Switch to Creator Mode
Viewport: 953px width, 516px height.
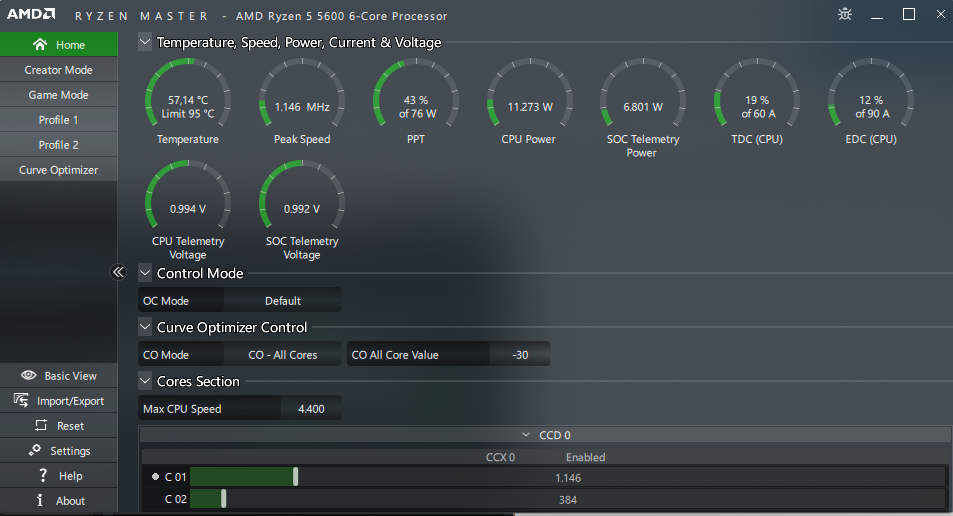(x=59, y=70)
